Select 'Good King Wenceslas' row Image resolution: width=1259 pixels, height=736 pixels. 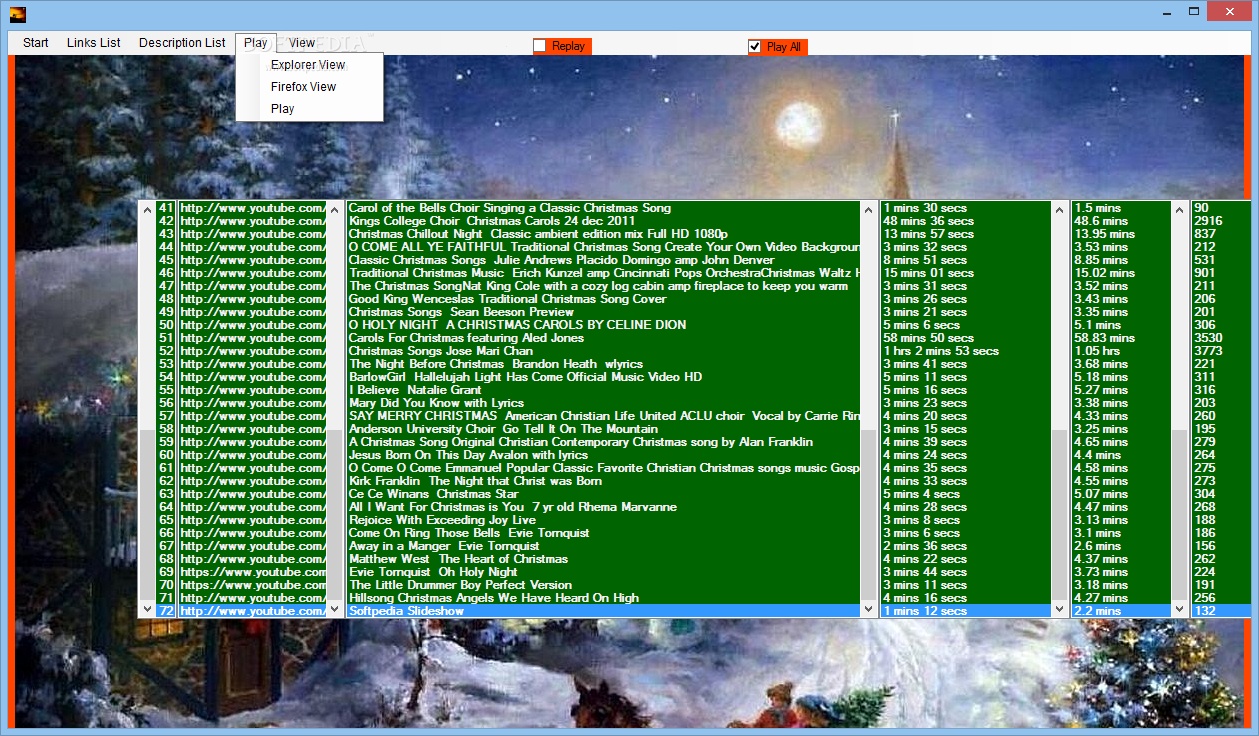[x=603, y=299]
